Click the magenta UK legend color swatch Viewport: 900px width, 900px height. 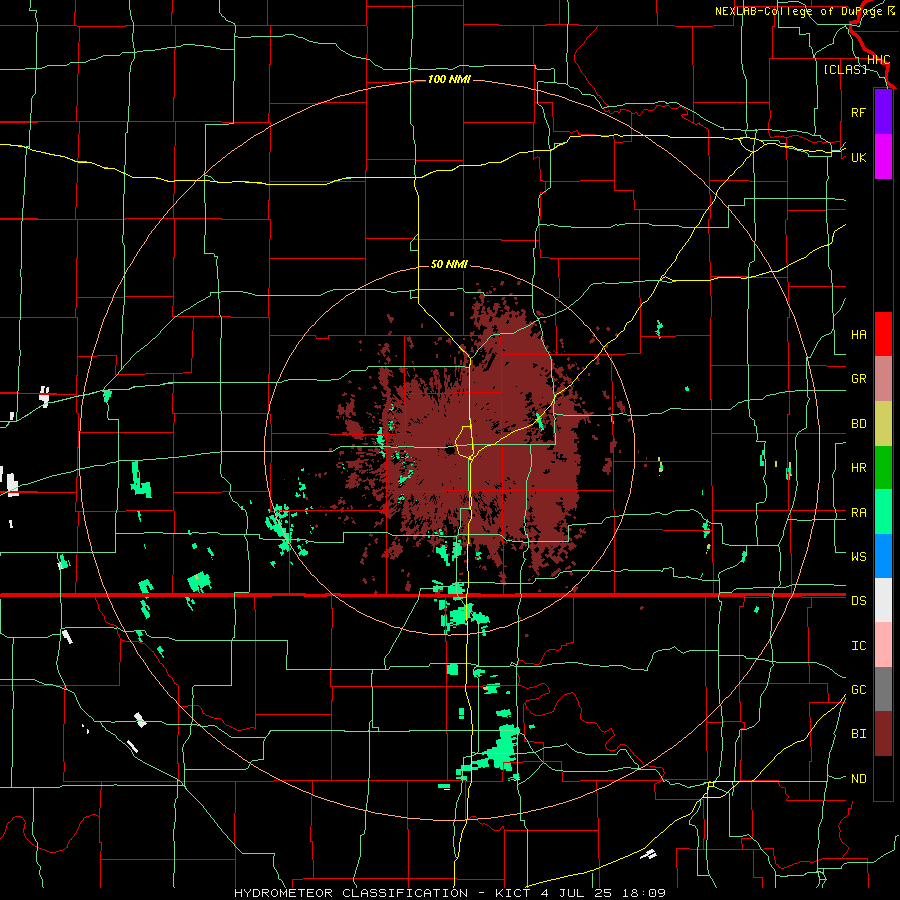(x=883, y=157)
